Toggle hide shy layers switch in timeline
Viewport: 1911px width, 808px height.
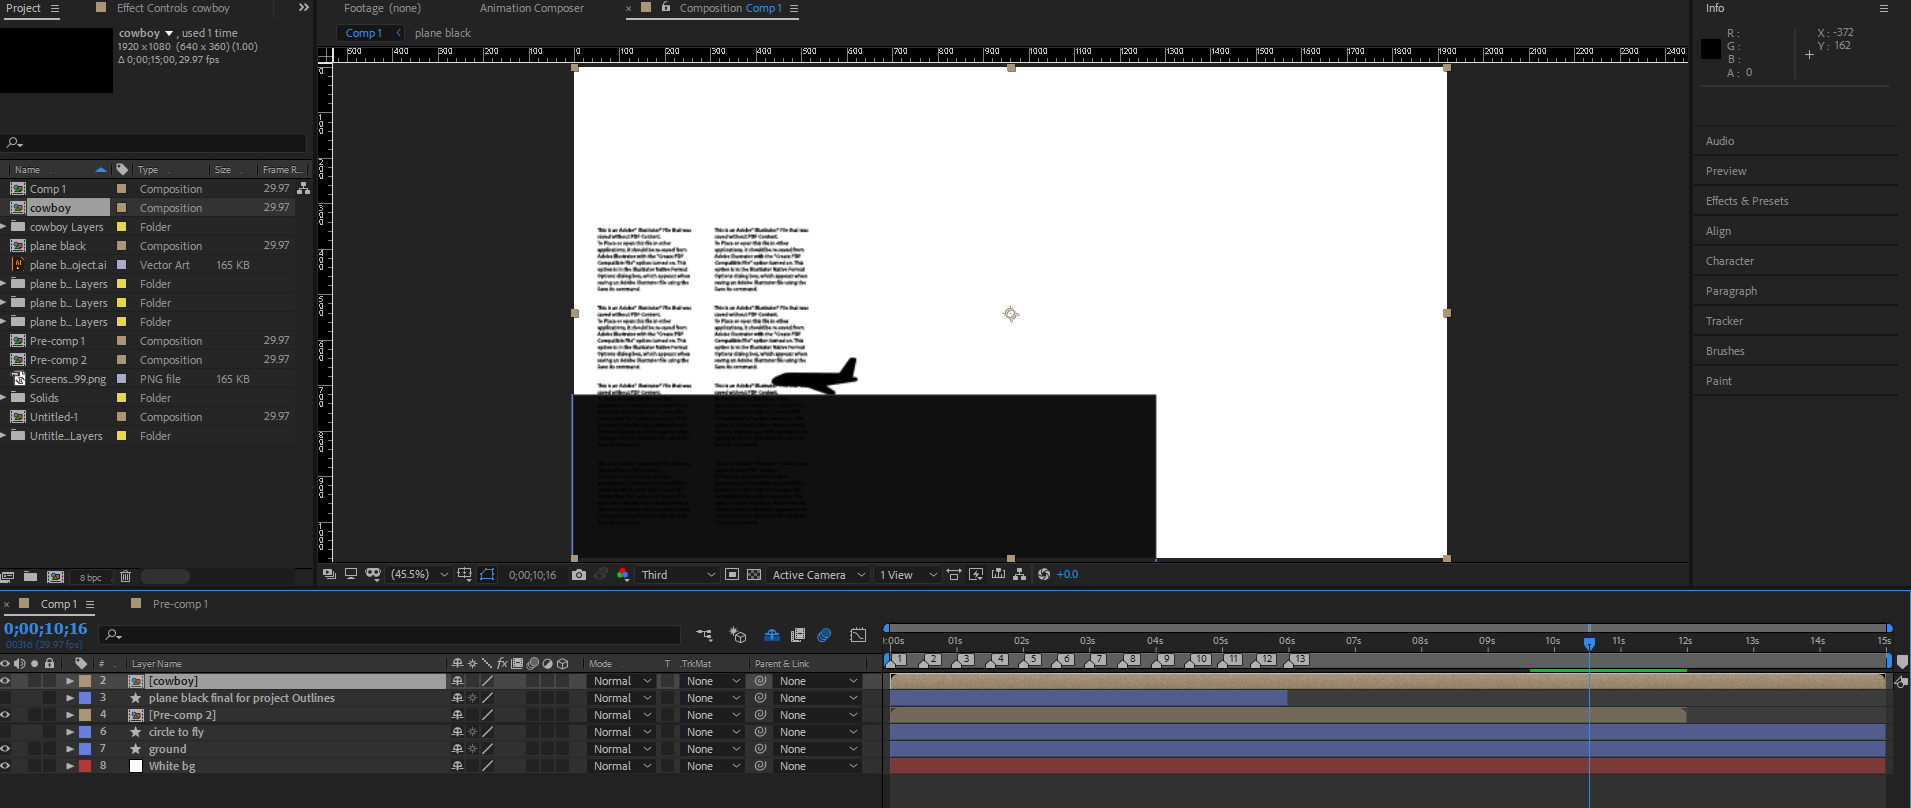pyautogui.click(x=771, y=634)
